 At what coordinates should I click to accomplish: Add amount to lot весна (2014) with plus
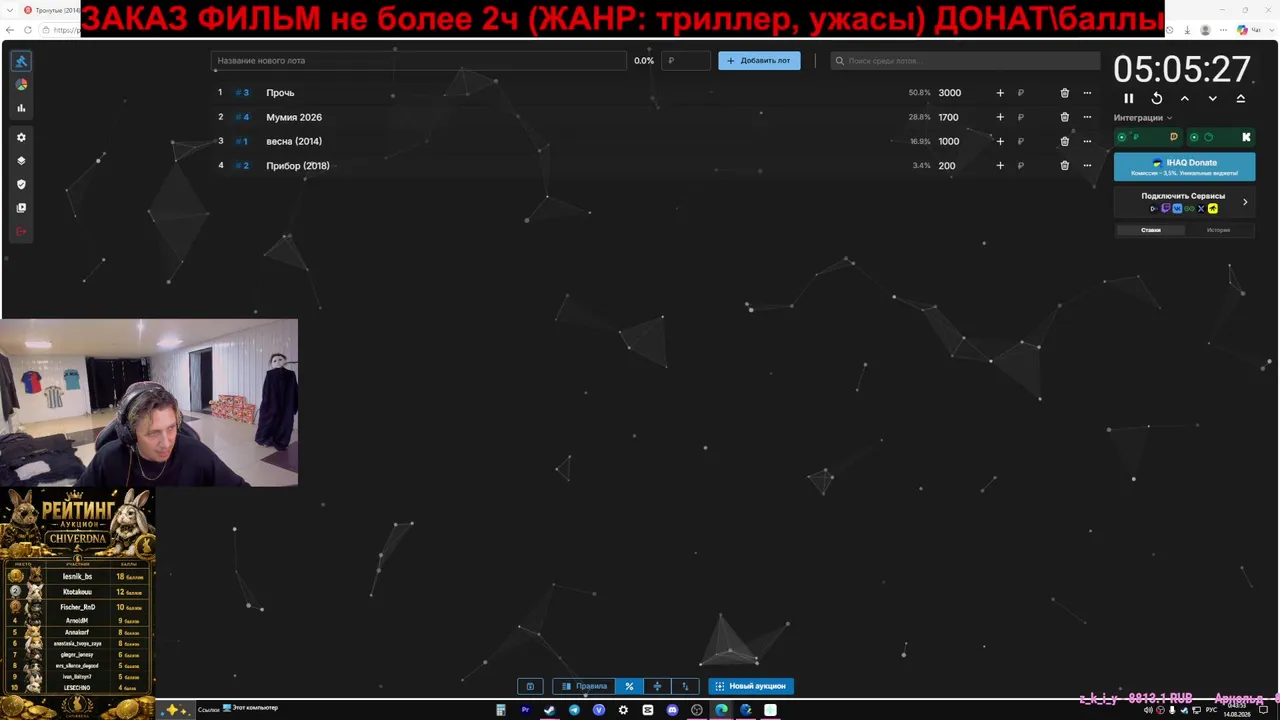click(x=1000, y=141)
